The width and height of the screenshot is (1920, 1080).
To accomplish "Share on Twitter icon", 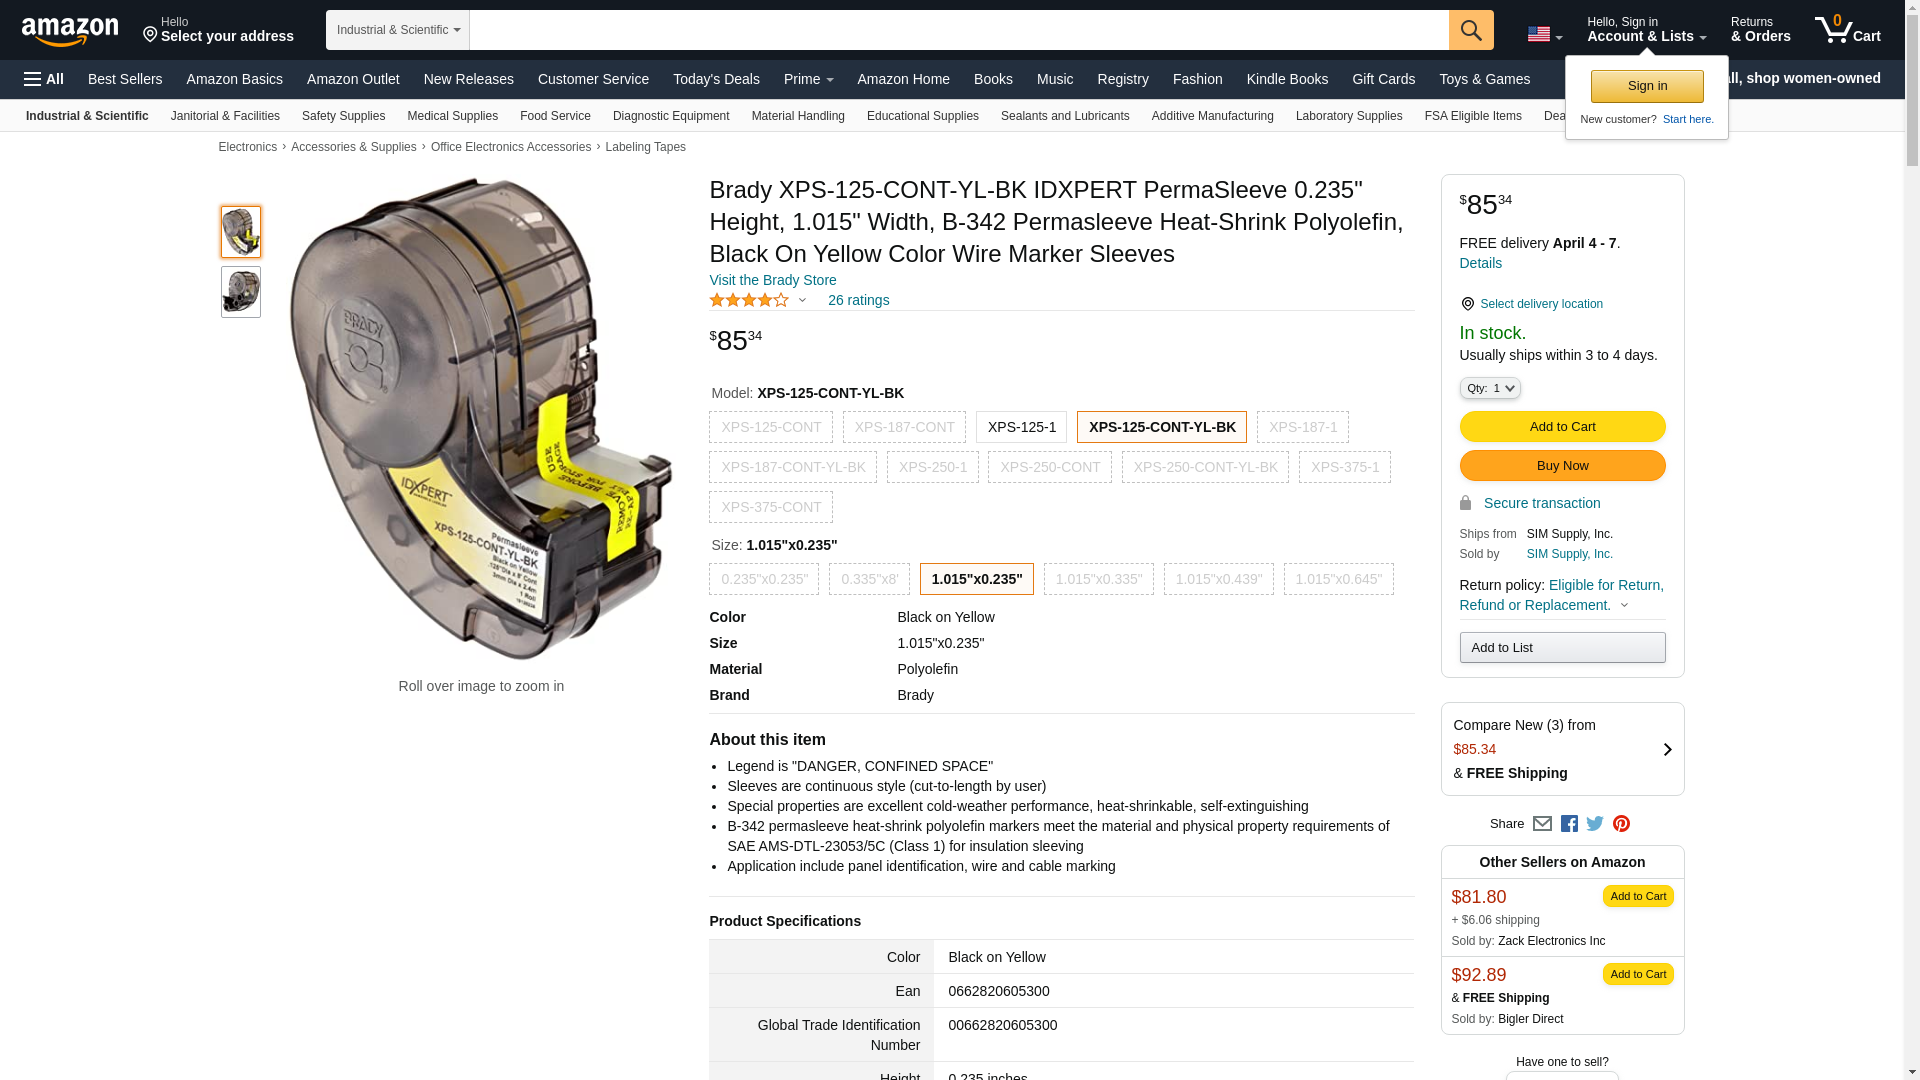I will click(x=1595, y=824).
